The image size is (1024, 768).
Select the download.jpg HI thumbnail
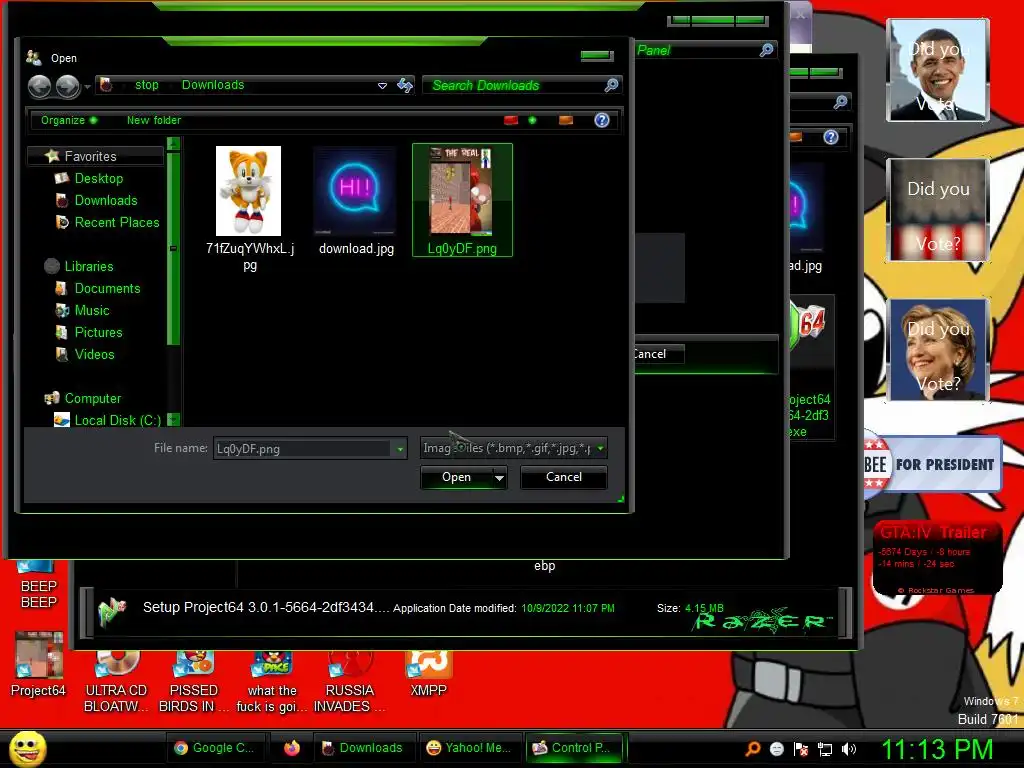356,191
